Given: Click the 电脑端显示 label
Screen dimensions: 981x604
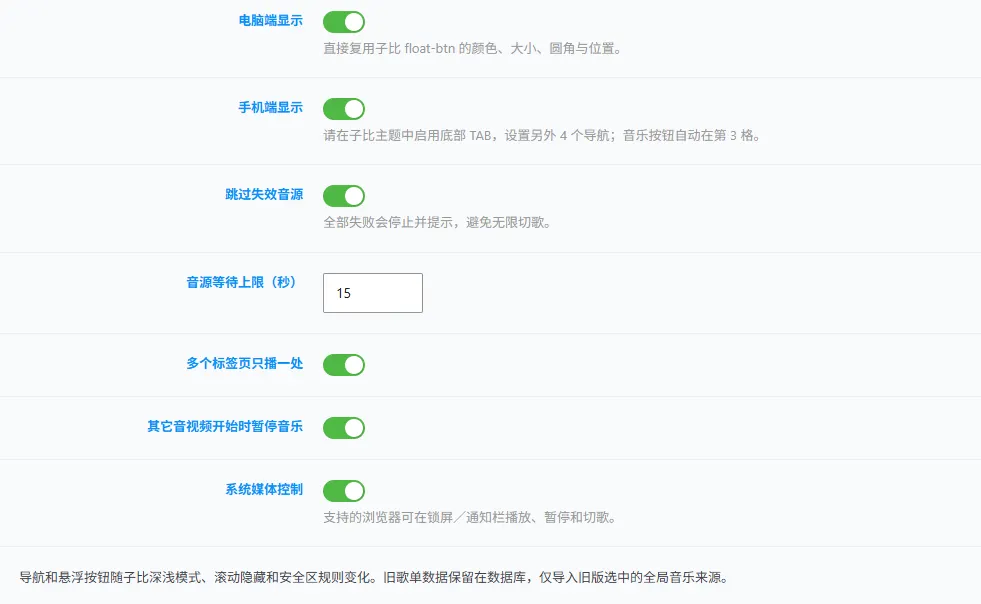Looking at the screenshot, I should [x=270, y=21].
